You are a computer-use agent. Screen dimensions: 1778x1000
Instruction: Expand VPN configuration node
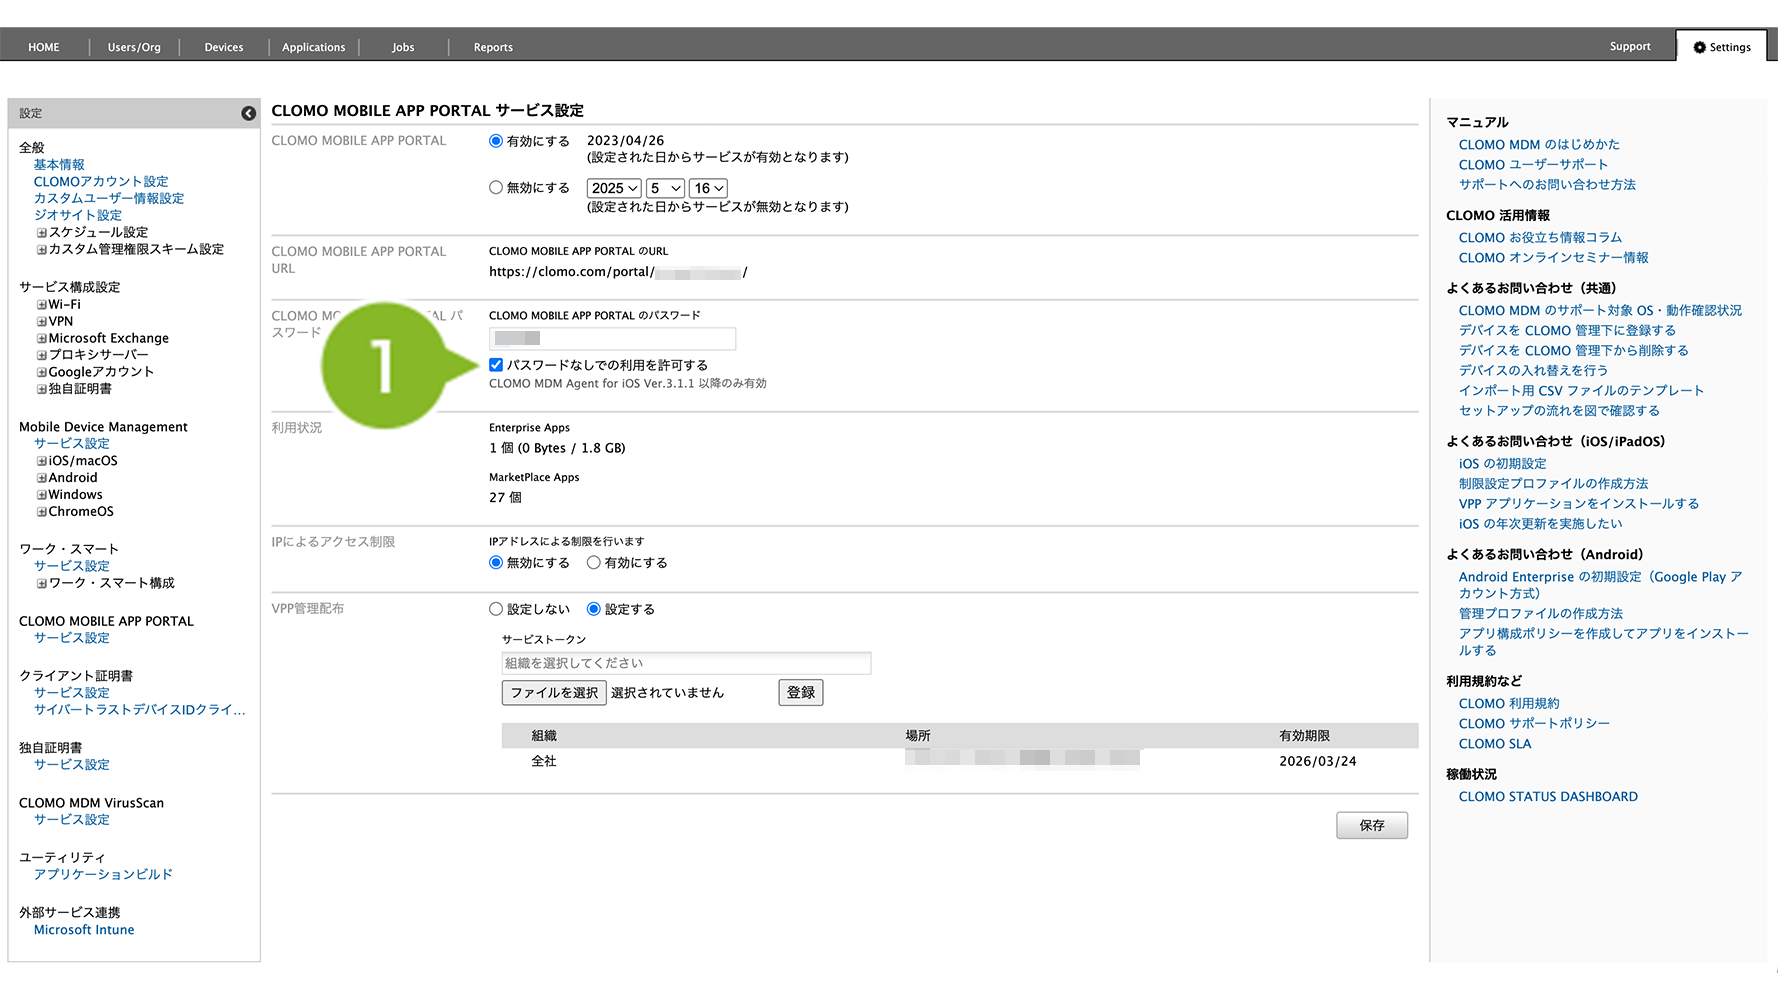pos(42,322)
